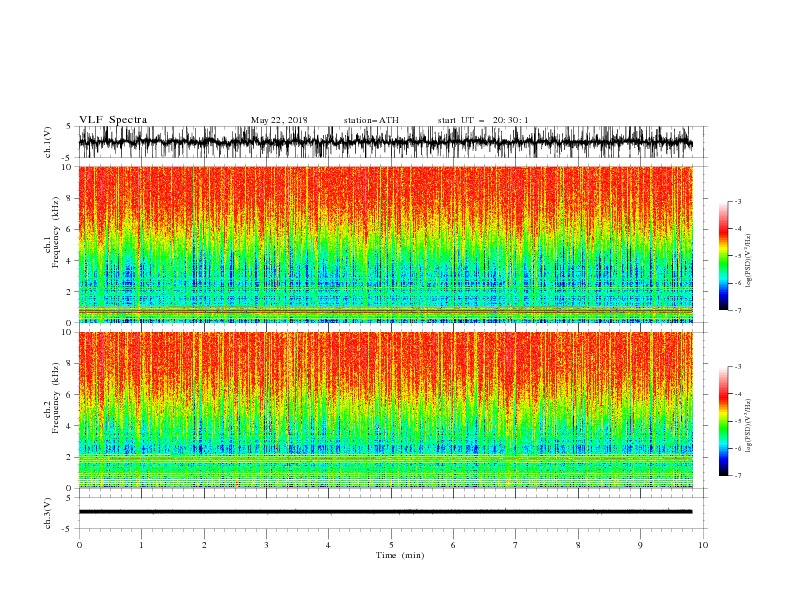Click the ch.2 colorbar "-7" tick value
The width and height of the screenshot is (792, 612).
click(x=737, y=476)
